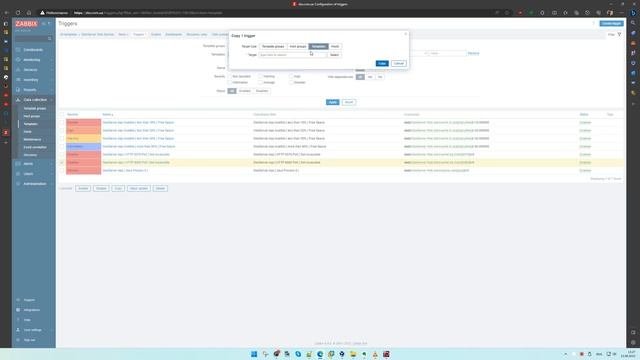Open User settings in the sidebar
This screenshot has width=640, height=360.
(32, 330)
